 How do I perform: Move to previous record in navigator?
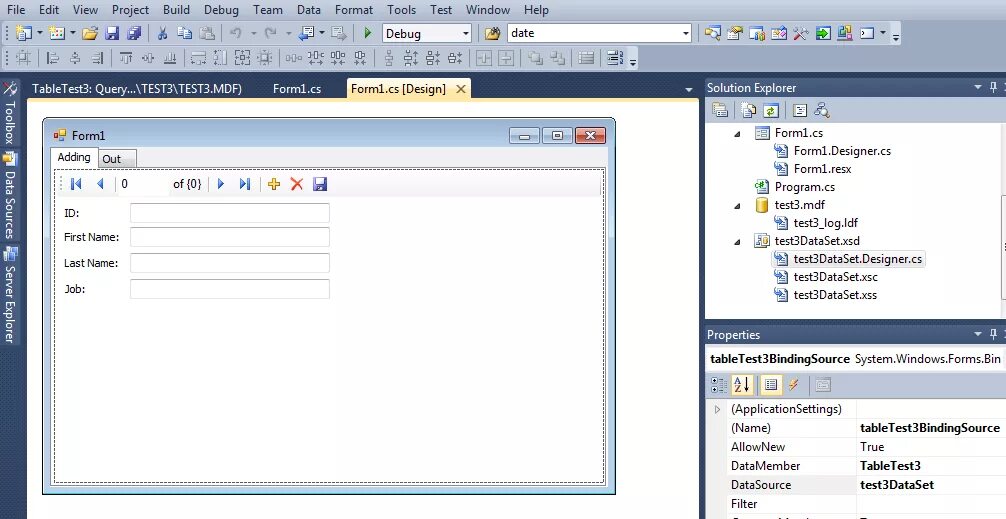tap(100, 184)
